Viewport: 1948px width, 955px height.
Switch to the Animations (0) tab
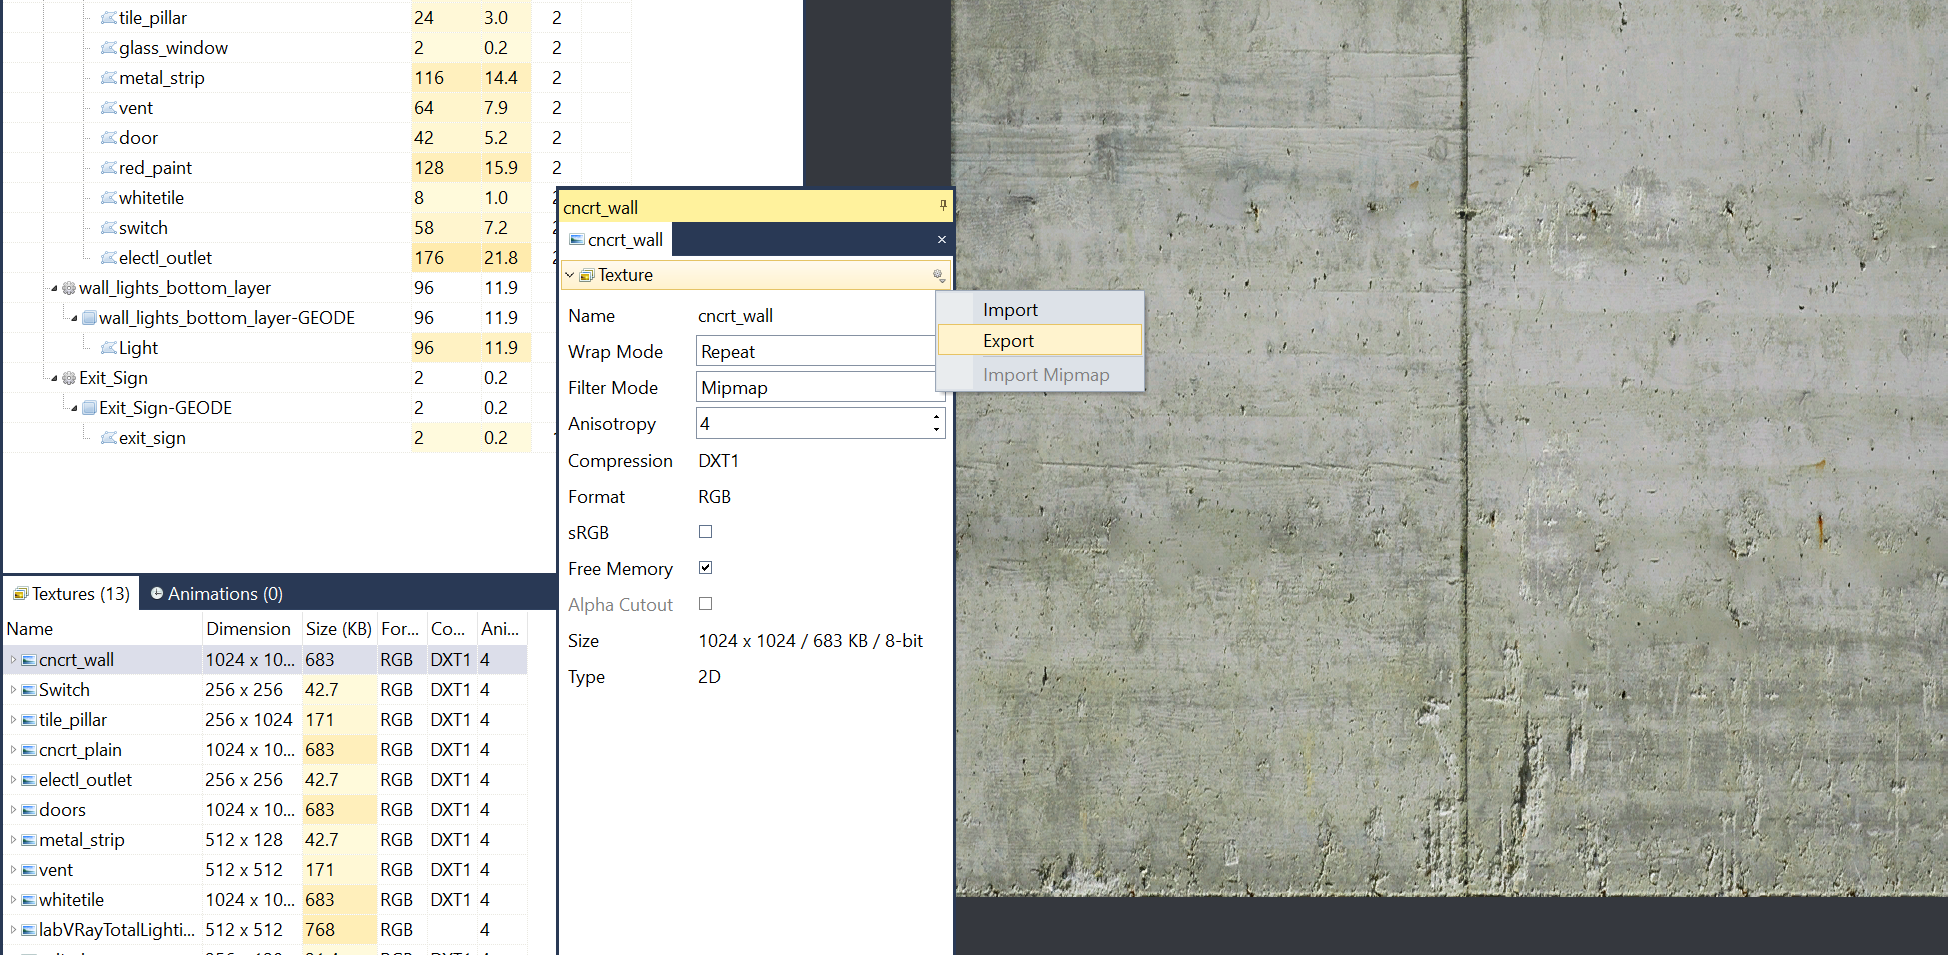click(x=216, y=594)
